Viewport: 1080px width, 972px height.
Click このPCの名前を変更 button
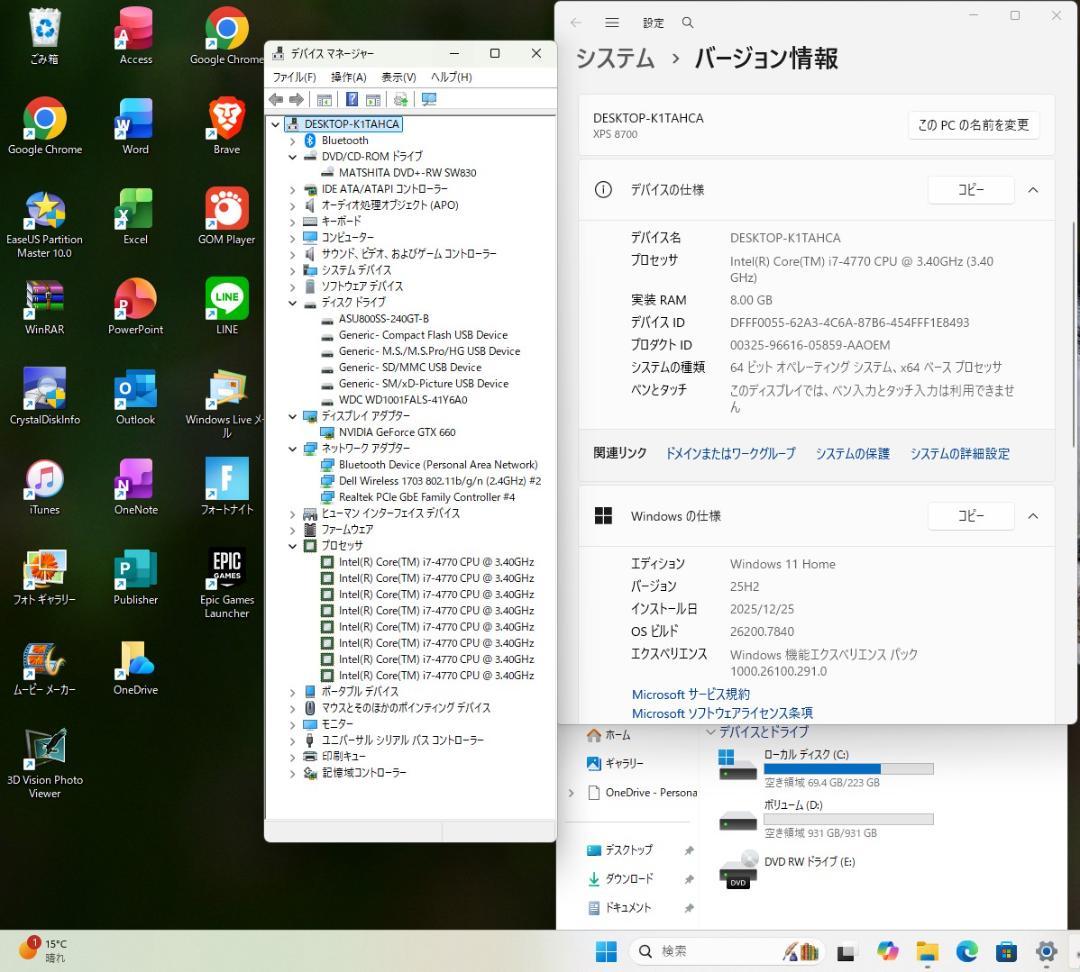973,125
